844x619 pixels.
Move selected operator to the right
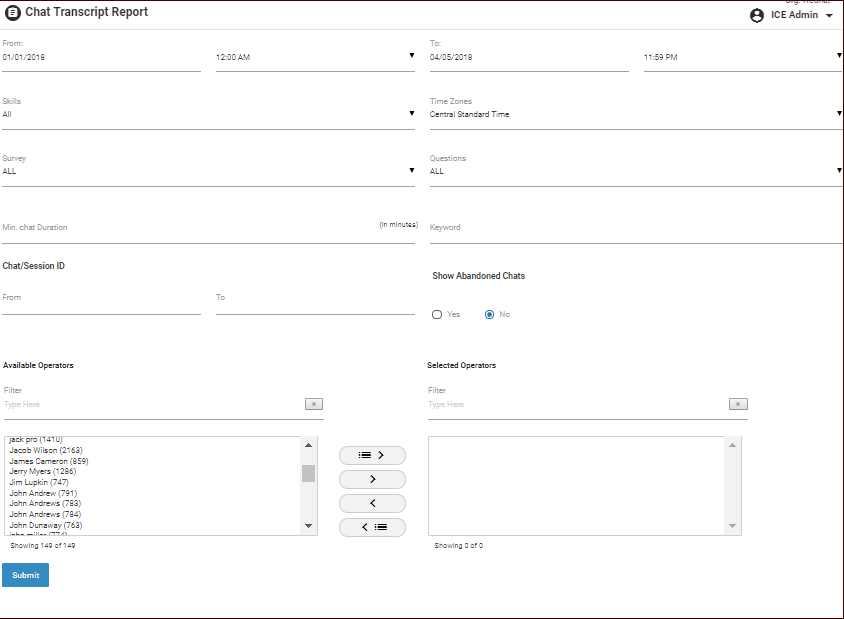point(372,479)
